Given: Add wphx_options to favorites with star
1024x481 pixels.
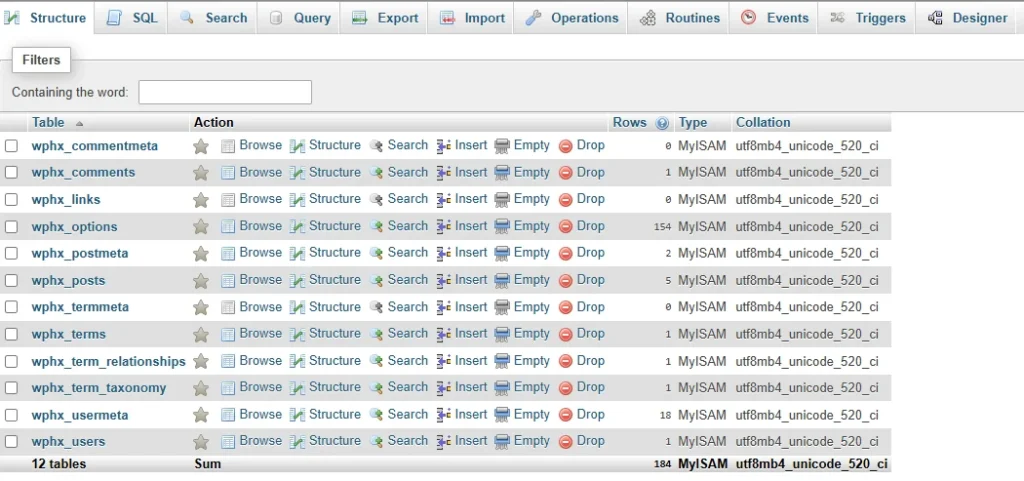Looking at the screenshot, I should pos(200,226).
